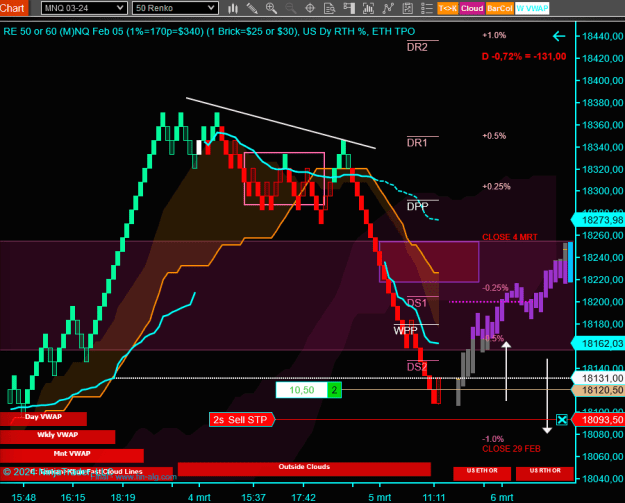The height and width of the screenshot is (503, 625).
Task: Open the Strategies icon
Action: tap(407, 8)
